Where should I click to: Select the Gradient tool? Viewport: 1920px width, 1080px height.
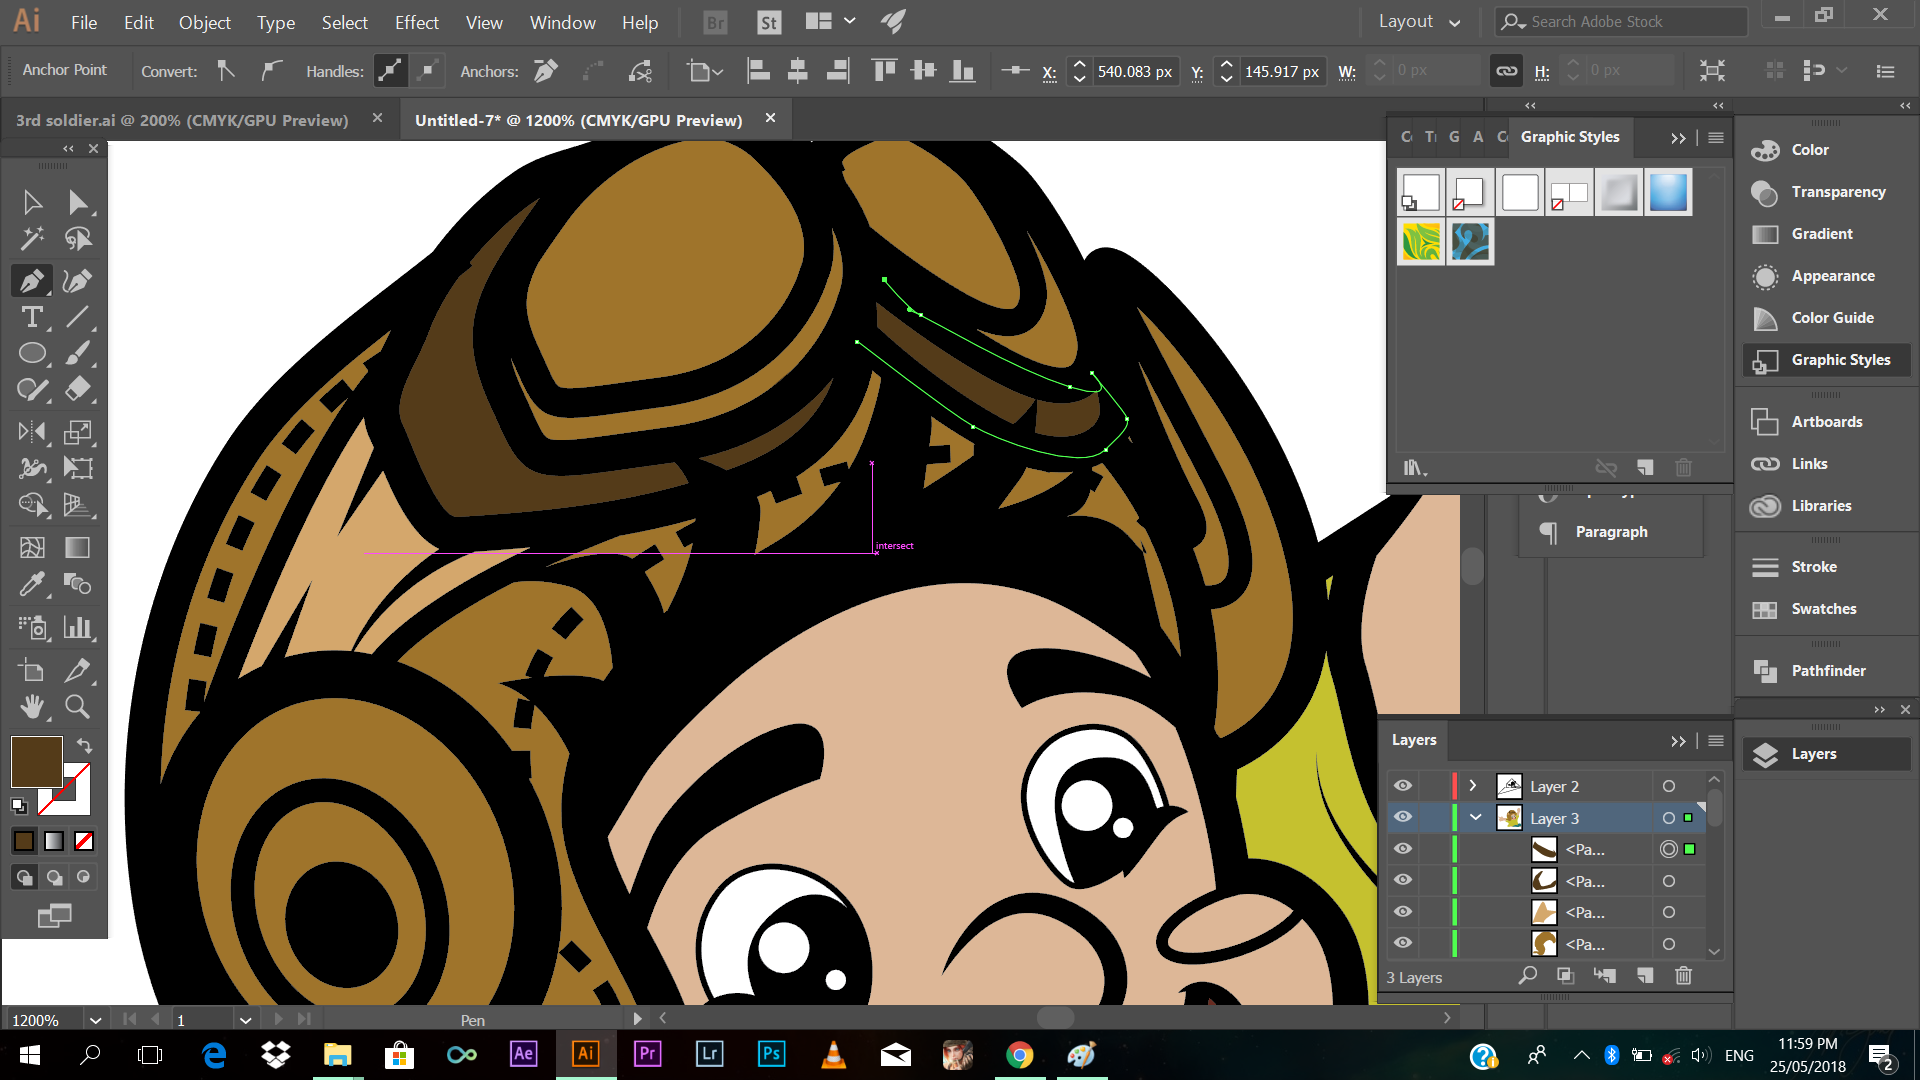78,547
